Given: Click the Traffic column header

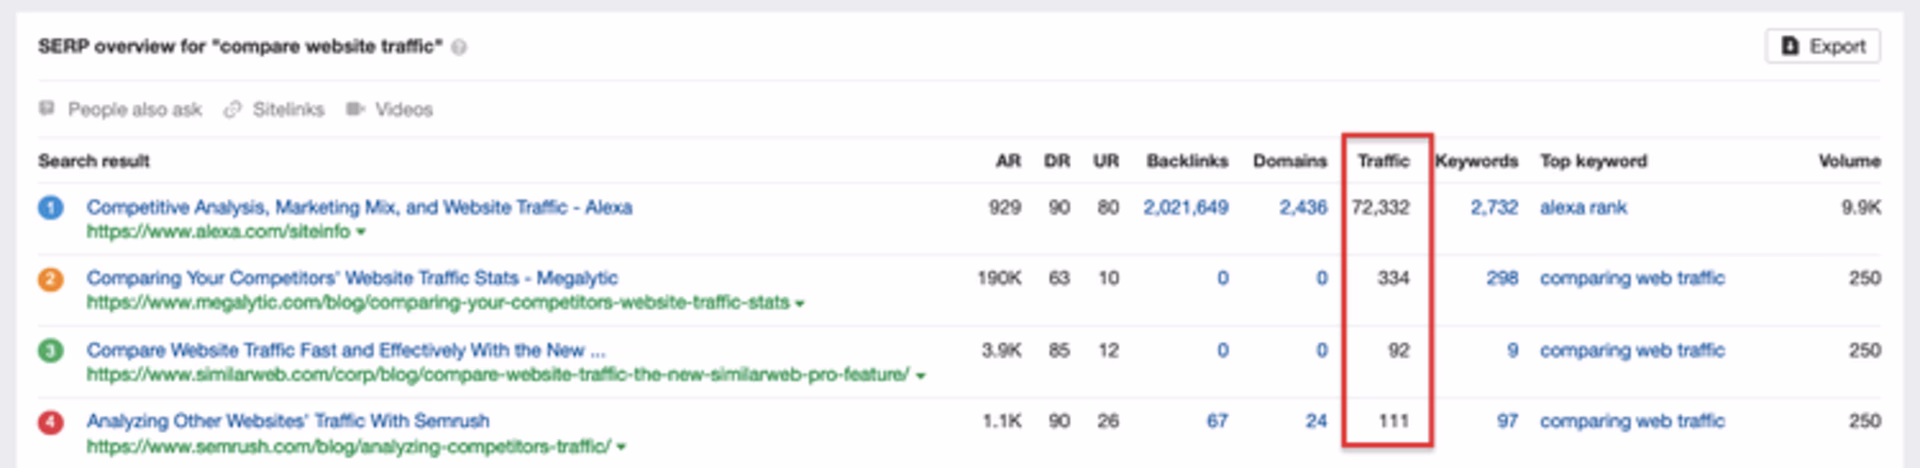Looking at the screenshot, I should (x=1383, y=161).
